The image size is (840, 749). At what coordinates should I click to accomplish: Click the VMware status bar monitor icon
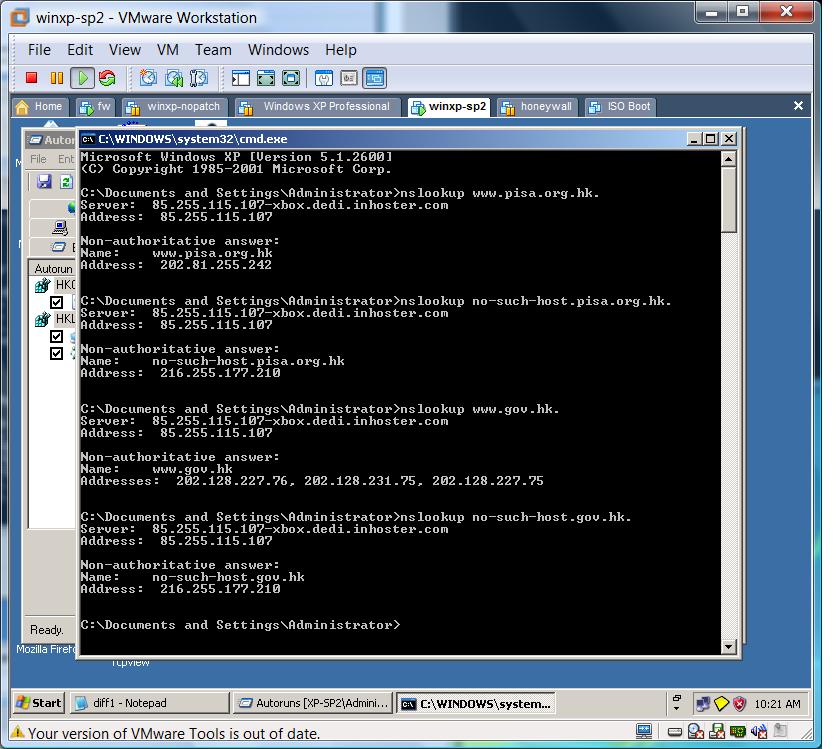643,731
